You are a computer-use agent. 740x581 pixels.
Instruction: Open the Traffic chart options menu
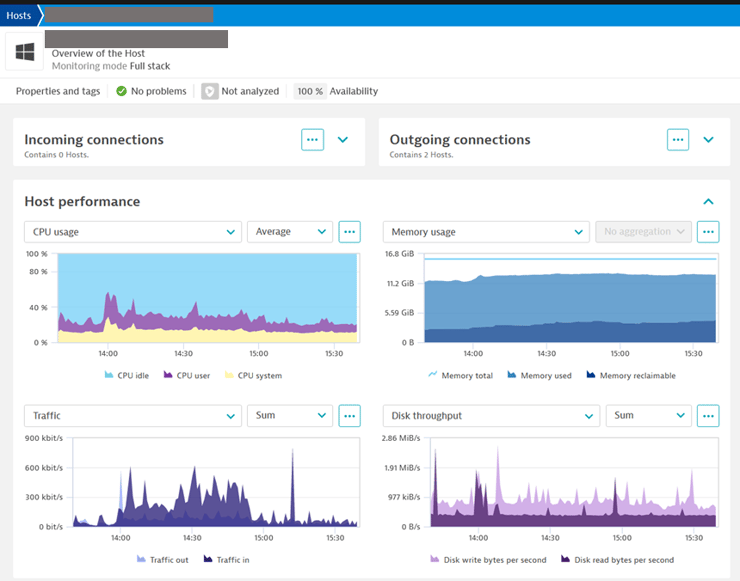click(349, 416)
